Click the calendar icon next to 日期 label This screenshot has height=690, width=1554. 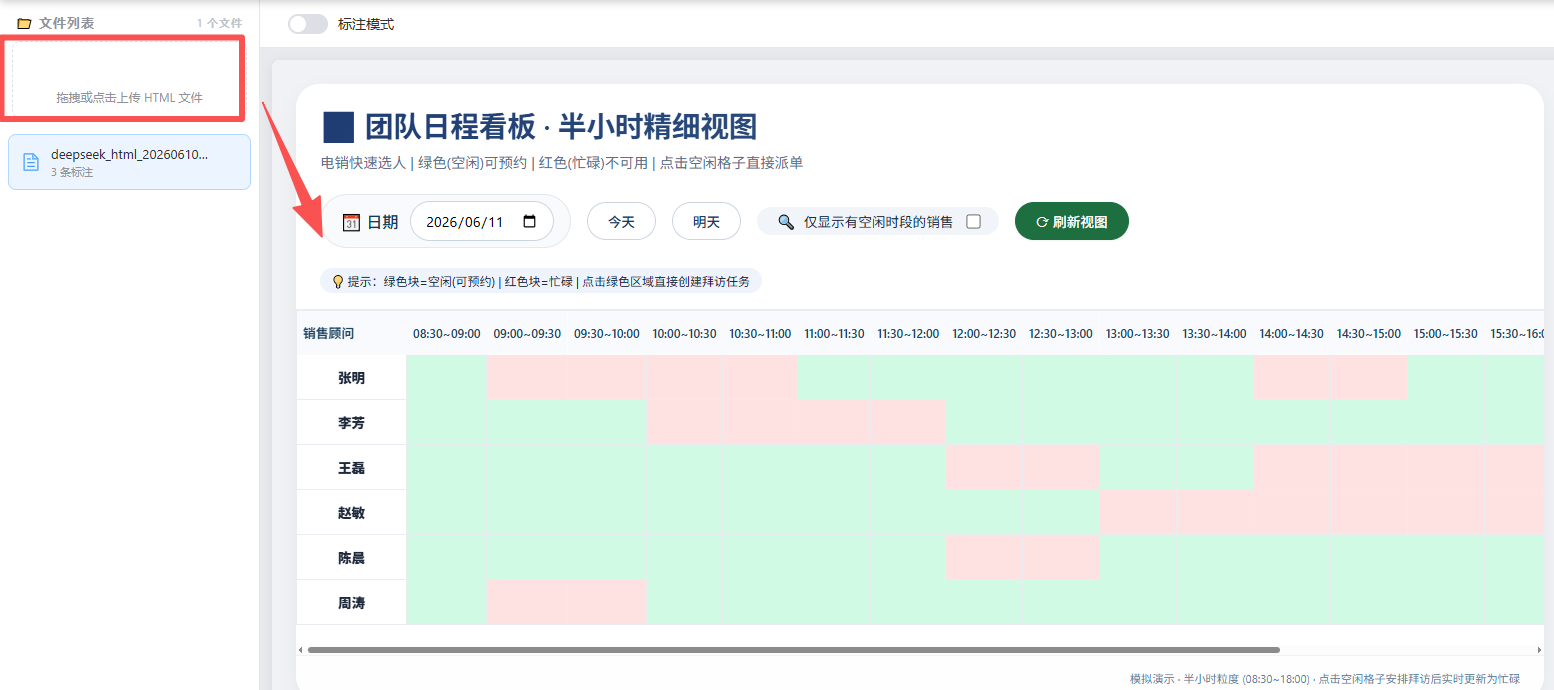coord(351,222)
